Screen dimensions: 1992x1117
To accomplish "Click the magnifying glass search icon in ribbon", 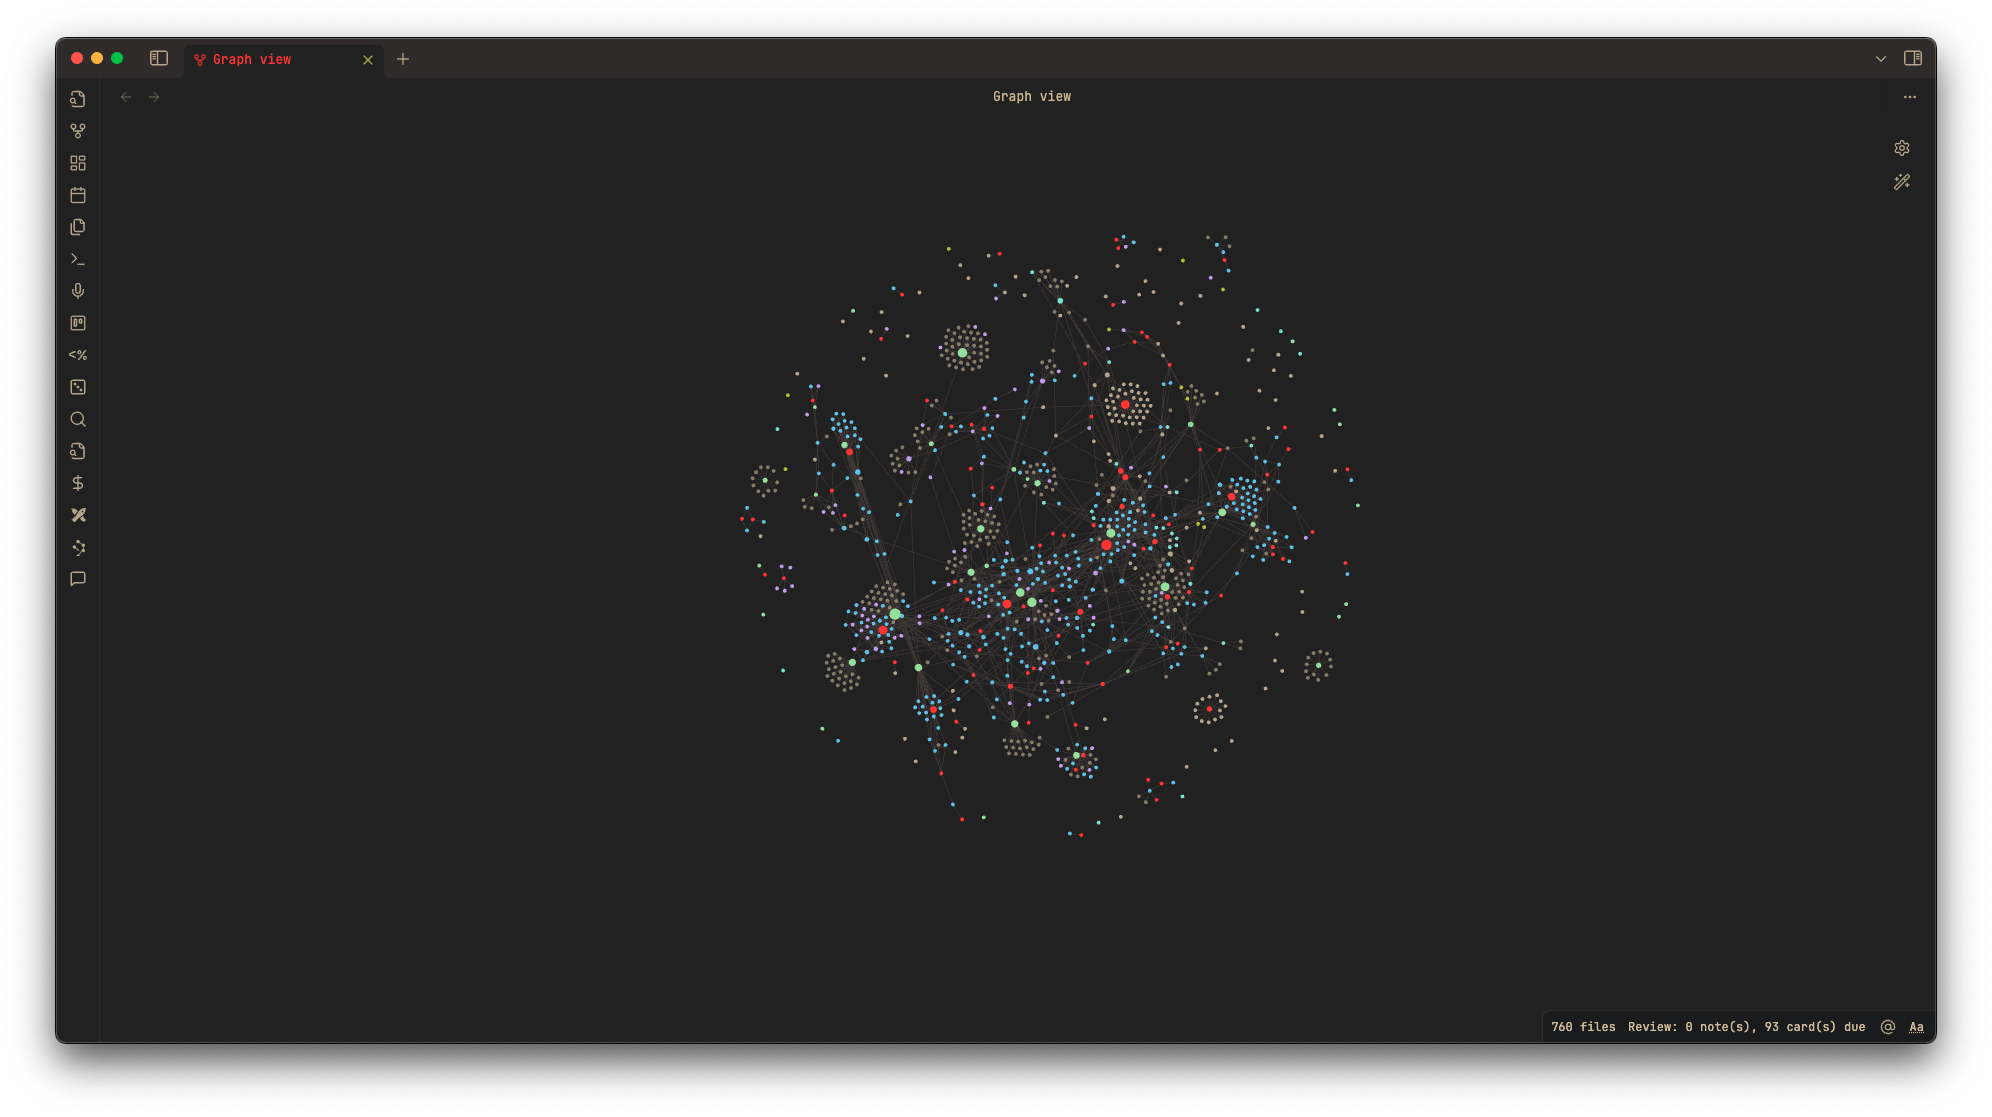I will click(78, 419).
